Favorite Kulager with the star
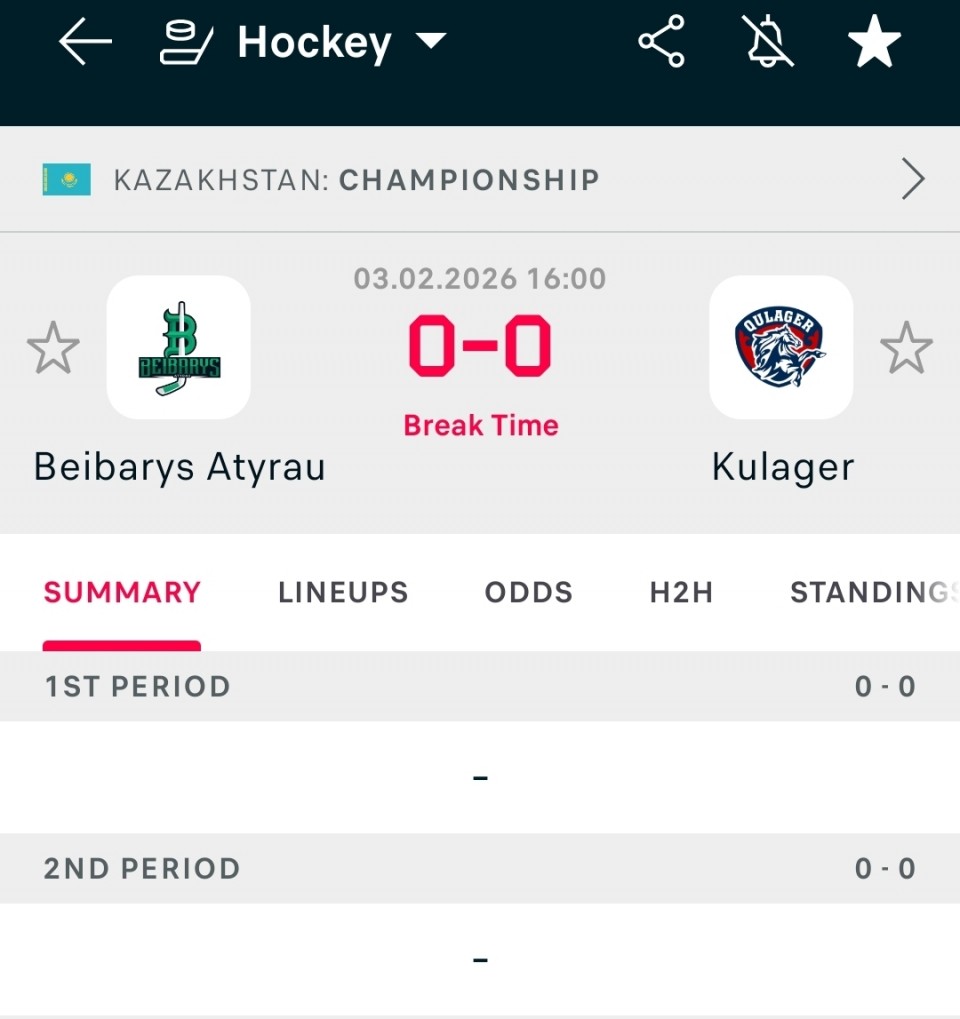 click(906, 348)
